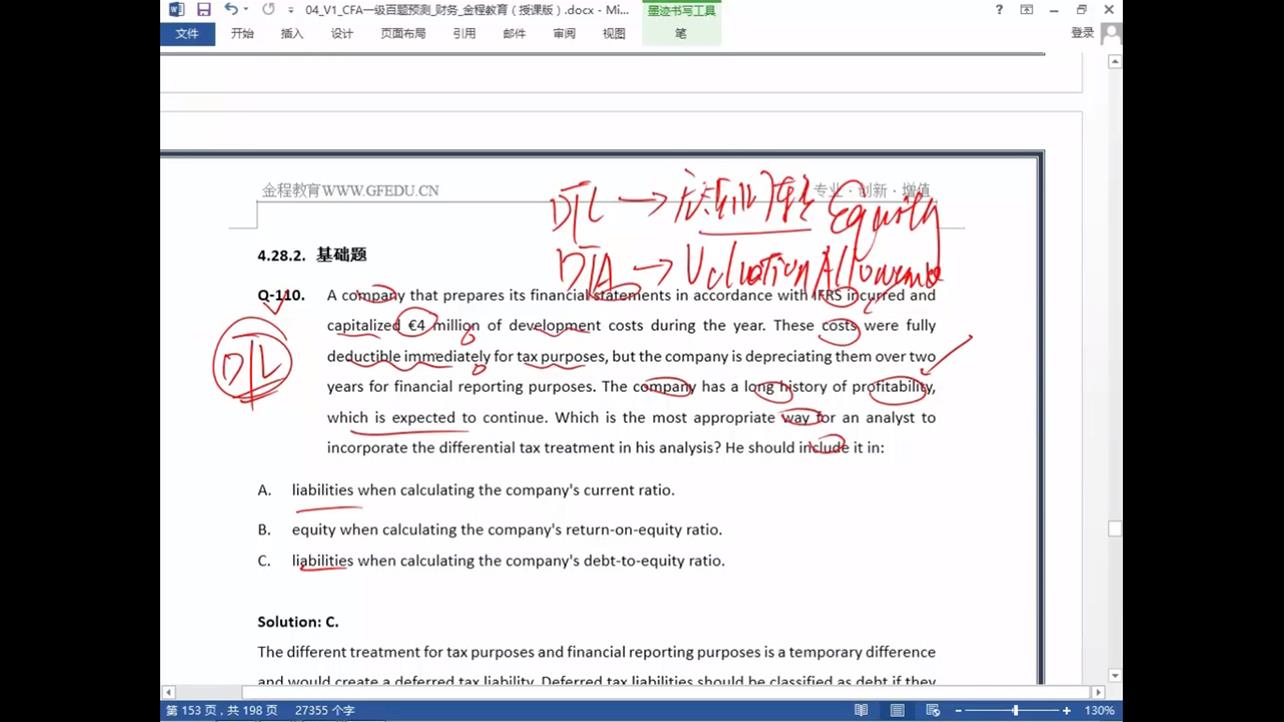Screen dimensions: 1284x722
Task: Select the 笔 (Pen) ink tools tab
Action: tap(681, 33)
